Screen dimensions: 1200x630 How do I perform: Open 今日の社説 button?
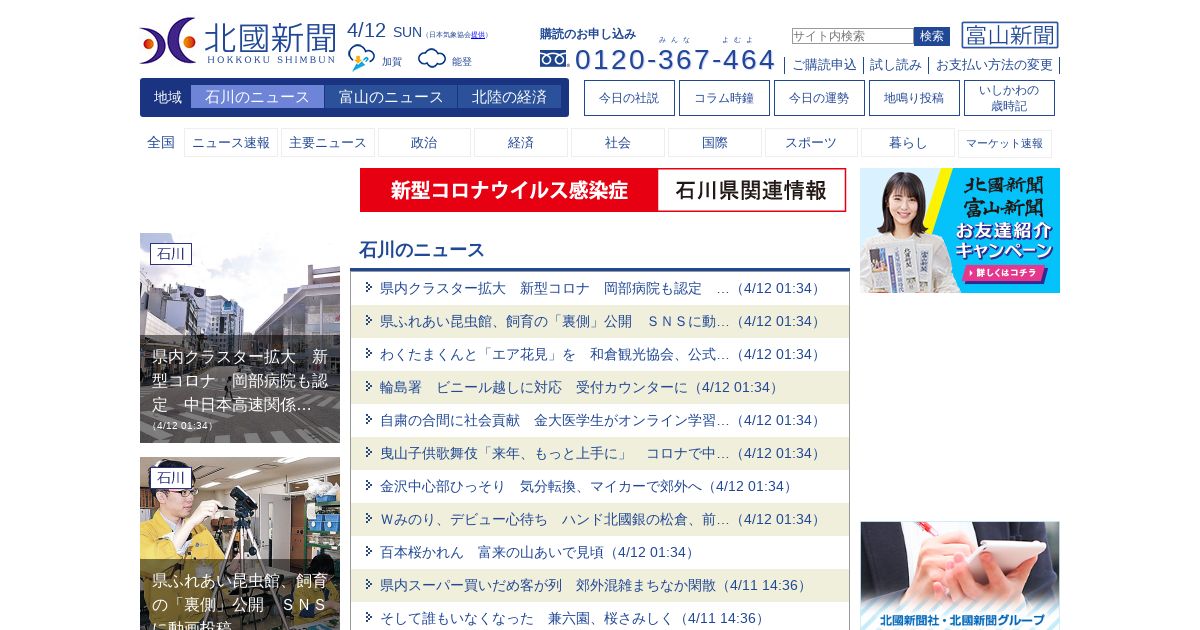click(x=629, y=98)
